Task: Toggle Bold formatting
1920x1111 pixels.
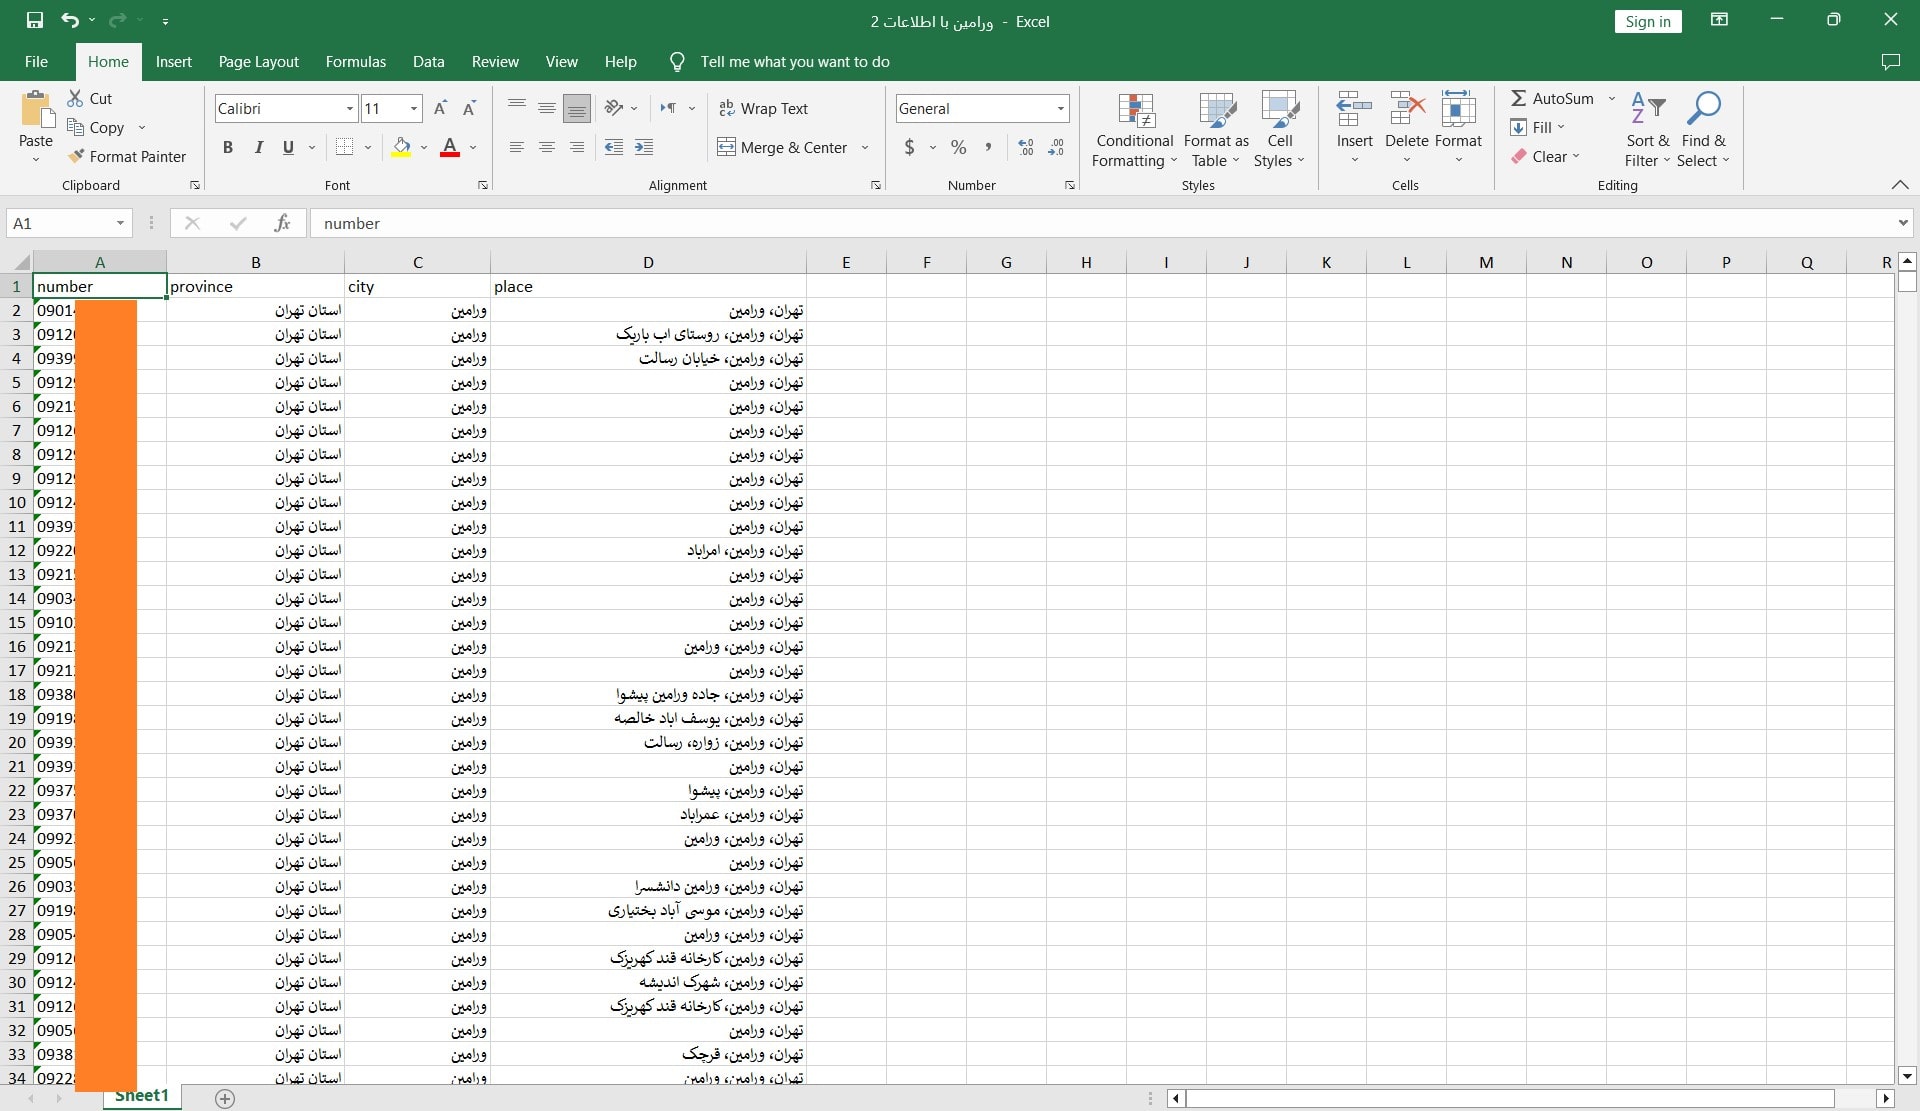Action: (x=228, y=147)
